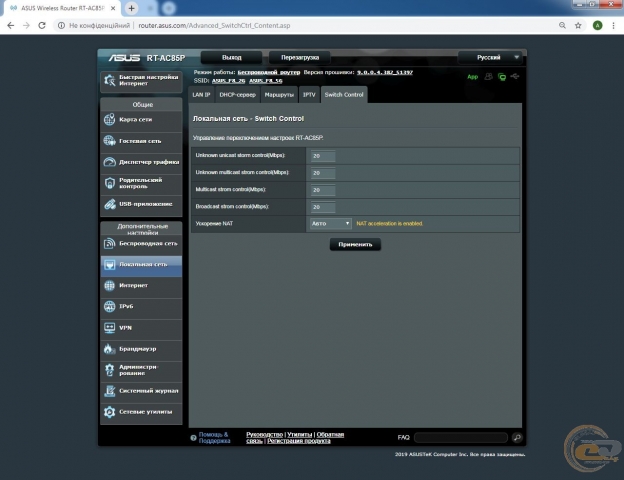Expand the Ускорение NAT dropdown

[x=330, y=223]
